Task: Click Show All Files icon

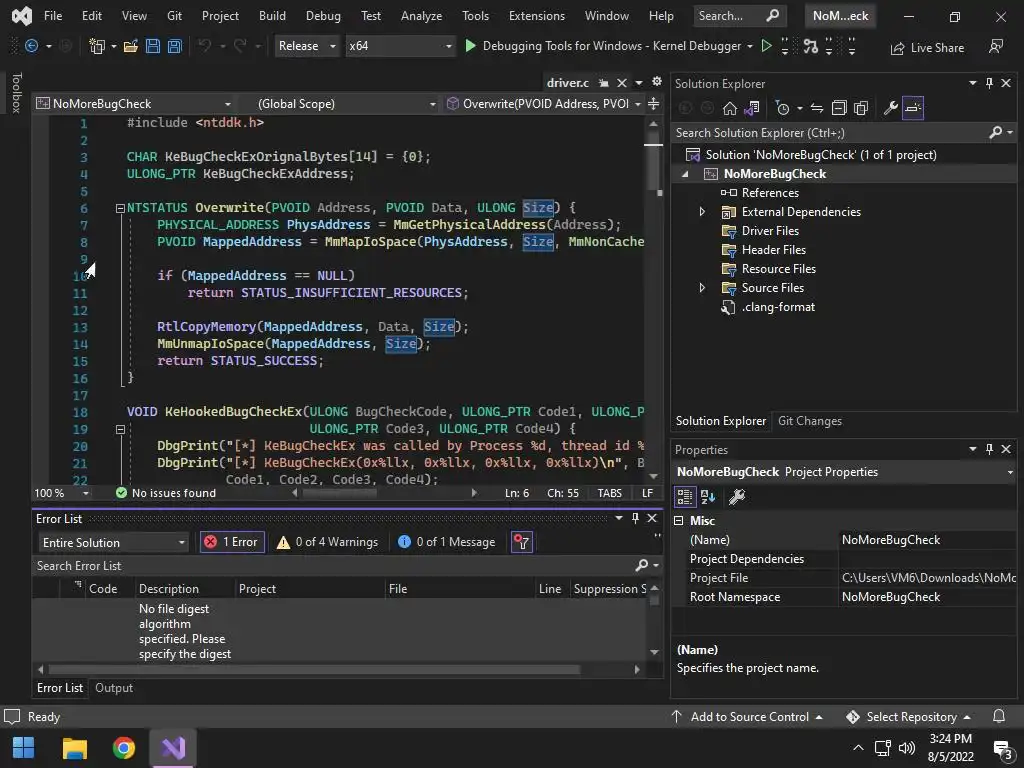Action: pos(861,108)
